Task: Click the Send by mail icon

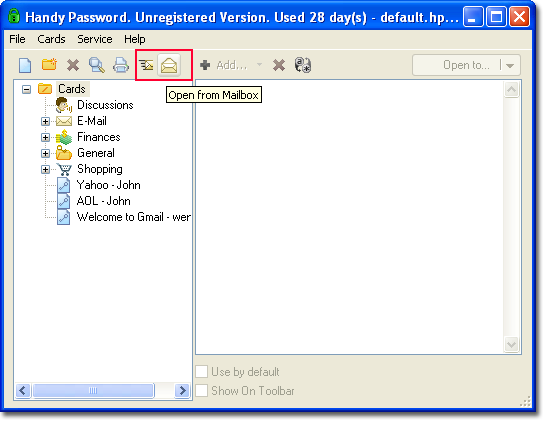Action: [x=146, y=65]
